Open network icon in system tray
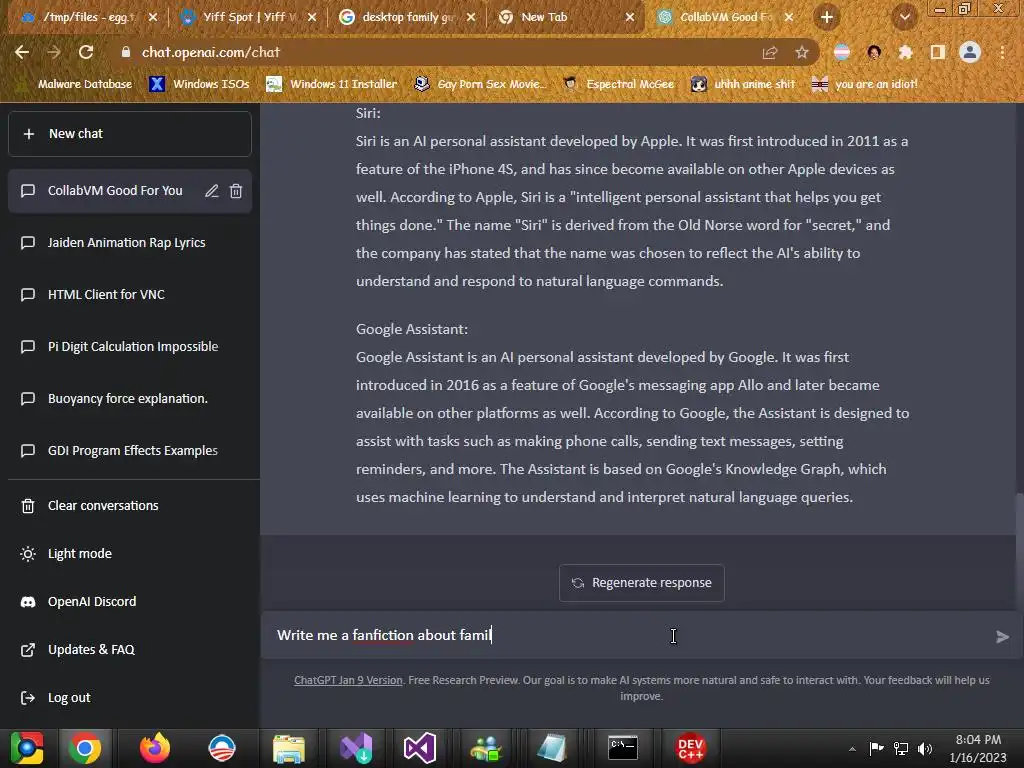Image resolution: width=1024 pixels, height=768 pixels. (x=901, y=748)
